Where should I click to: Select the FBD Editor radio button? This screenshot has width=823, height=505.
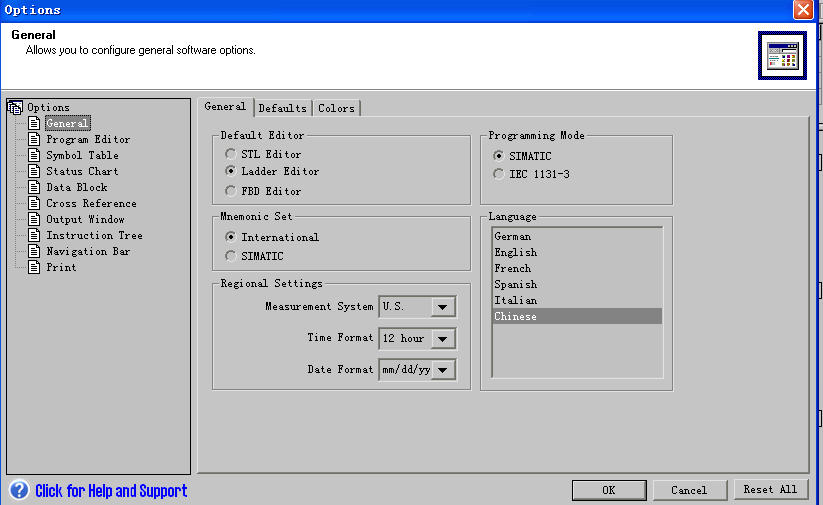pos(231,191)
